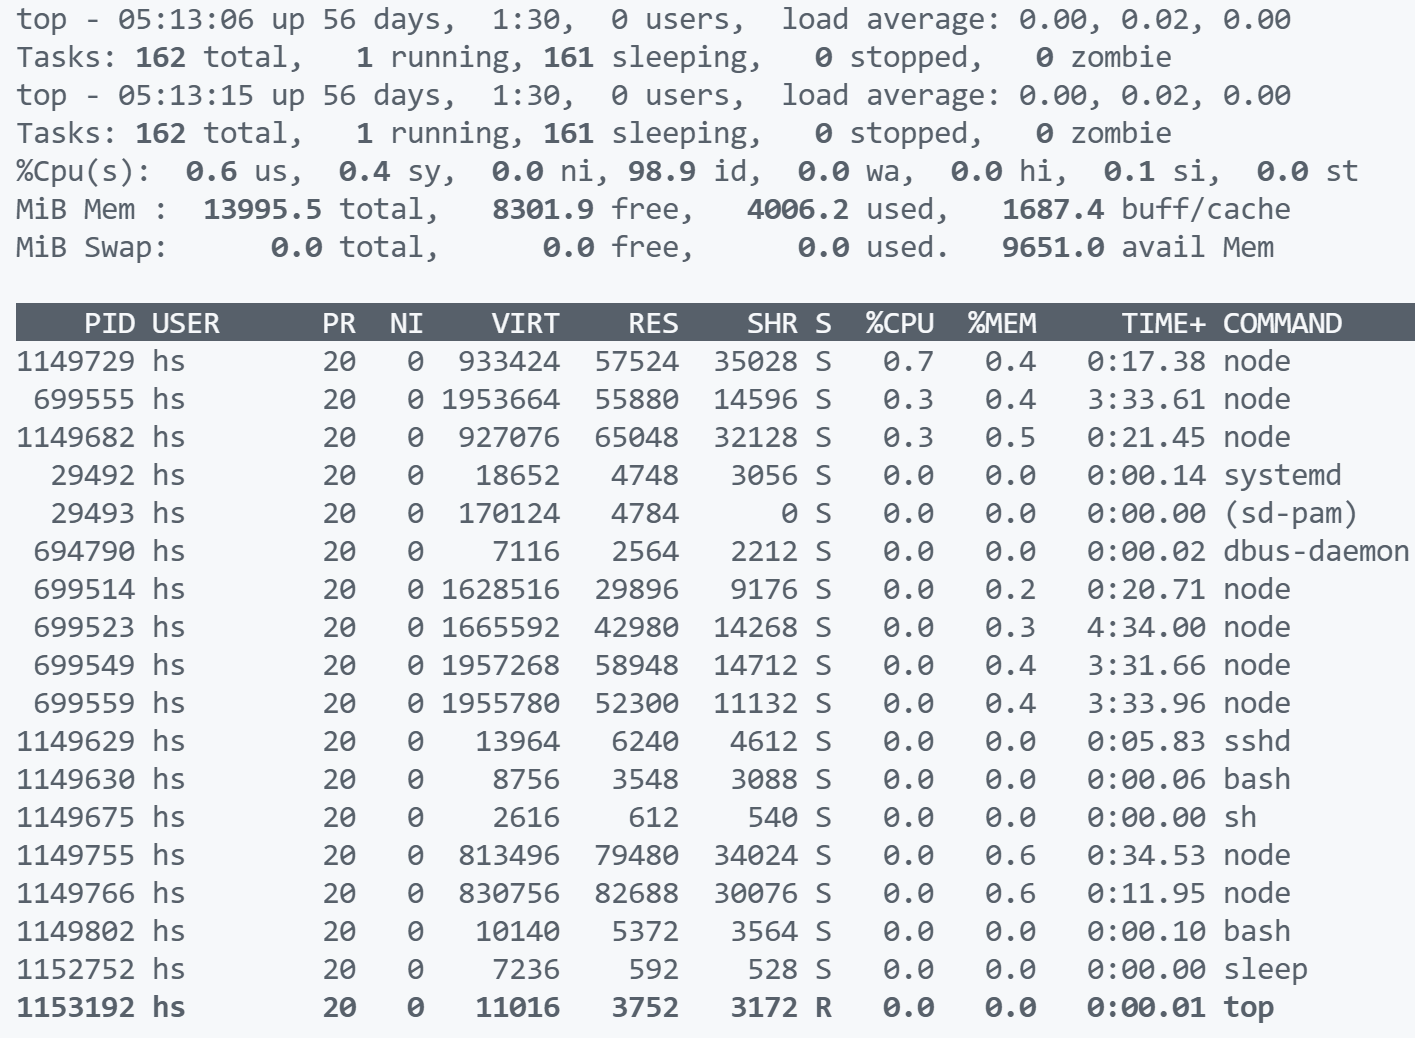Screen dimensions: 1415x1038
Task: Click the %CPU column header
Action: click(x=900, y=323)
